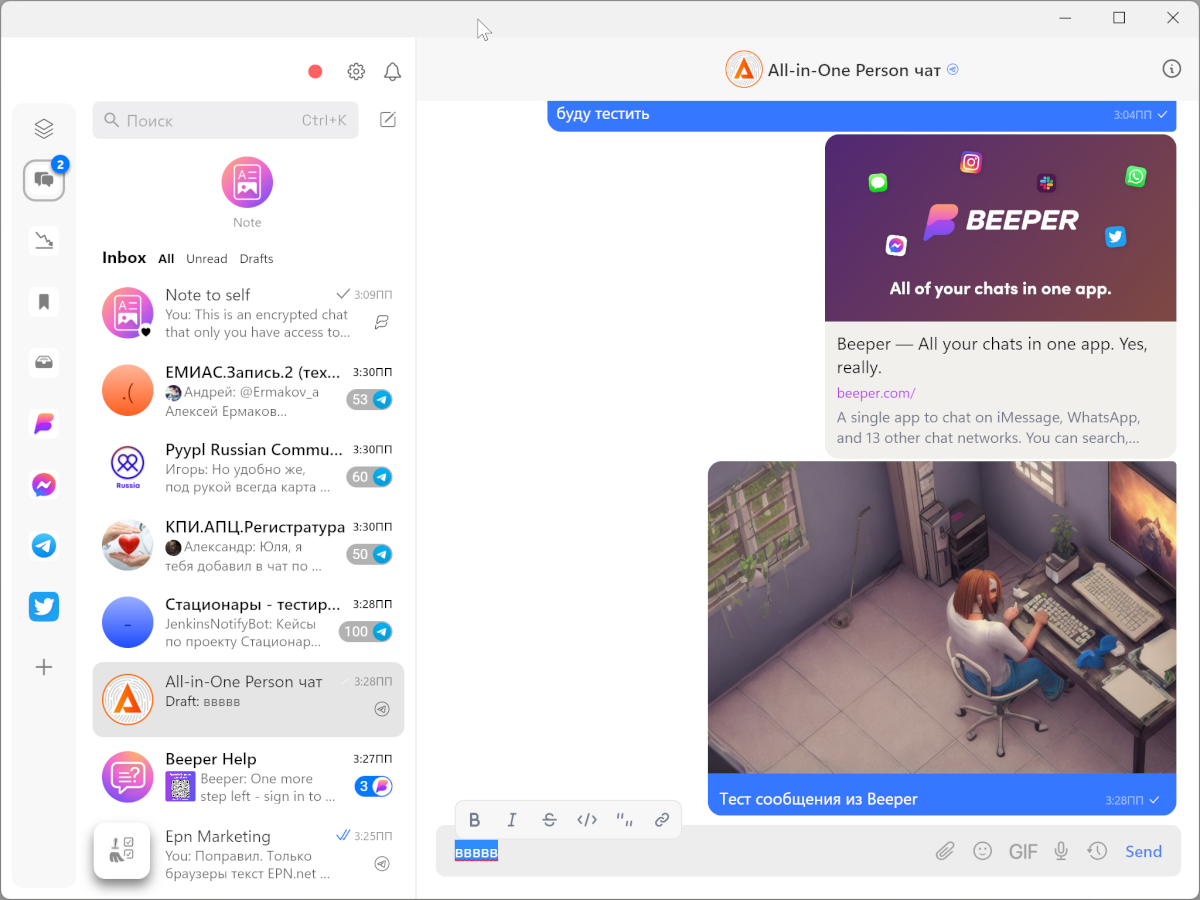Select the Messenger network sidebar icon
The image size is (1200, 900).
(x=44, y=485)
